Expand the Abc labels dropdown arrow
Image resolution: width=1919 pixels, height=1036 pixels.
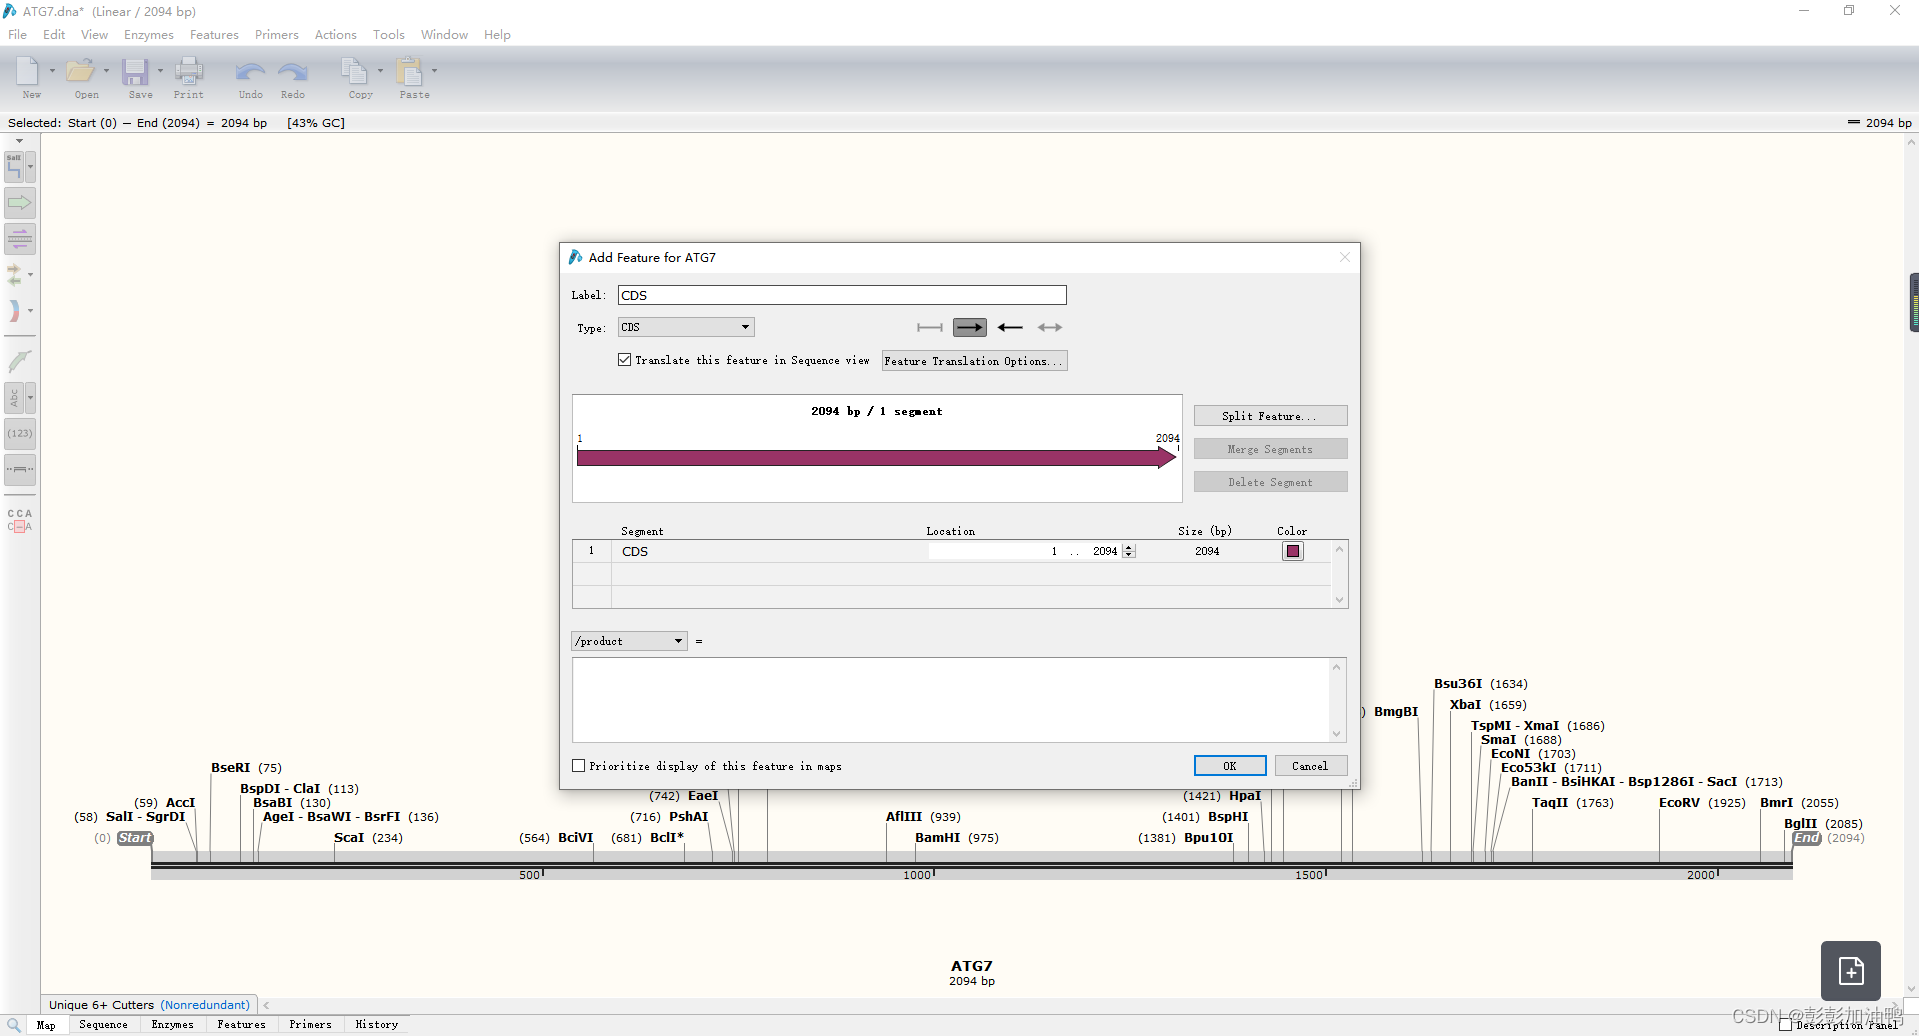[31, 398]
